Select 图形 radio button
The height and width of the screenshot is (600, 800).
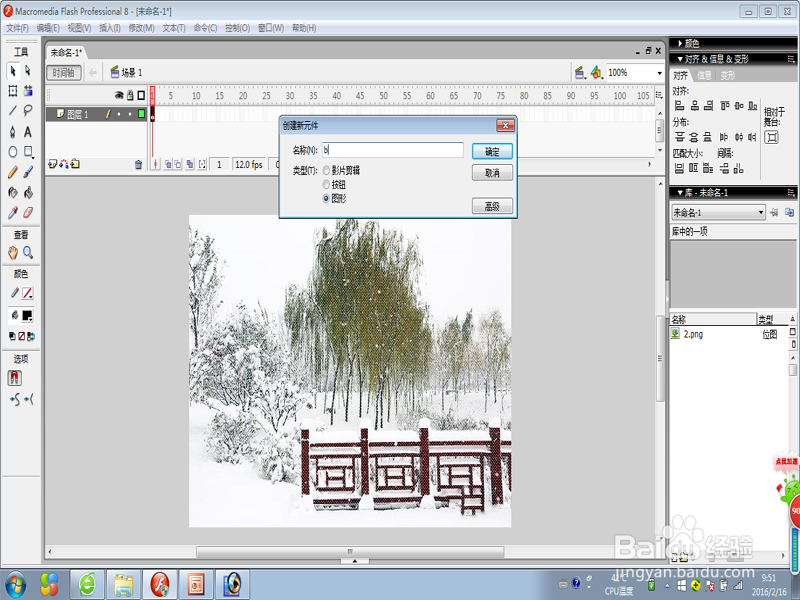coord(326,198)
